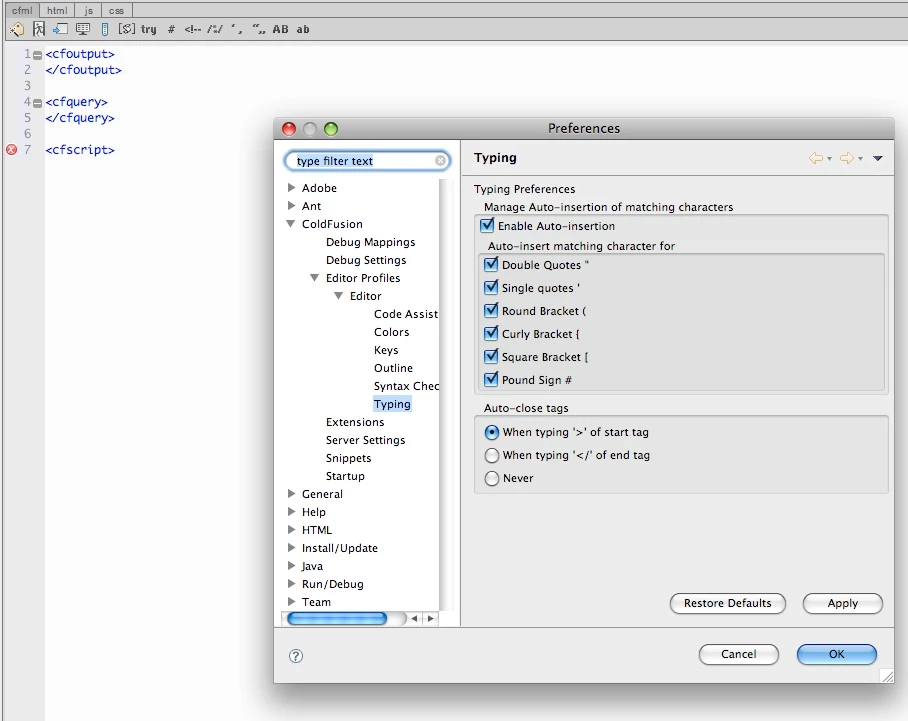Select Colors in the preferences tree
Screen dimensions: 908x721
(x=391, y=332)
